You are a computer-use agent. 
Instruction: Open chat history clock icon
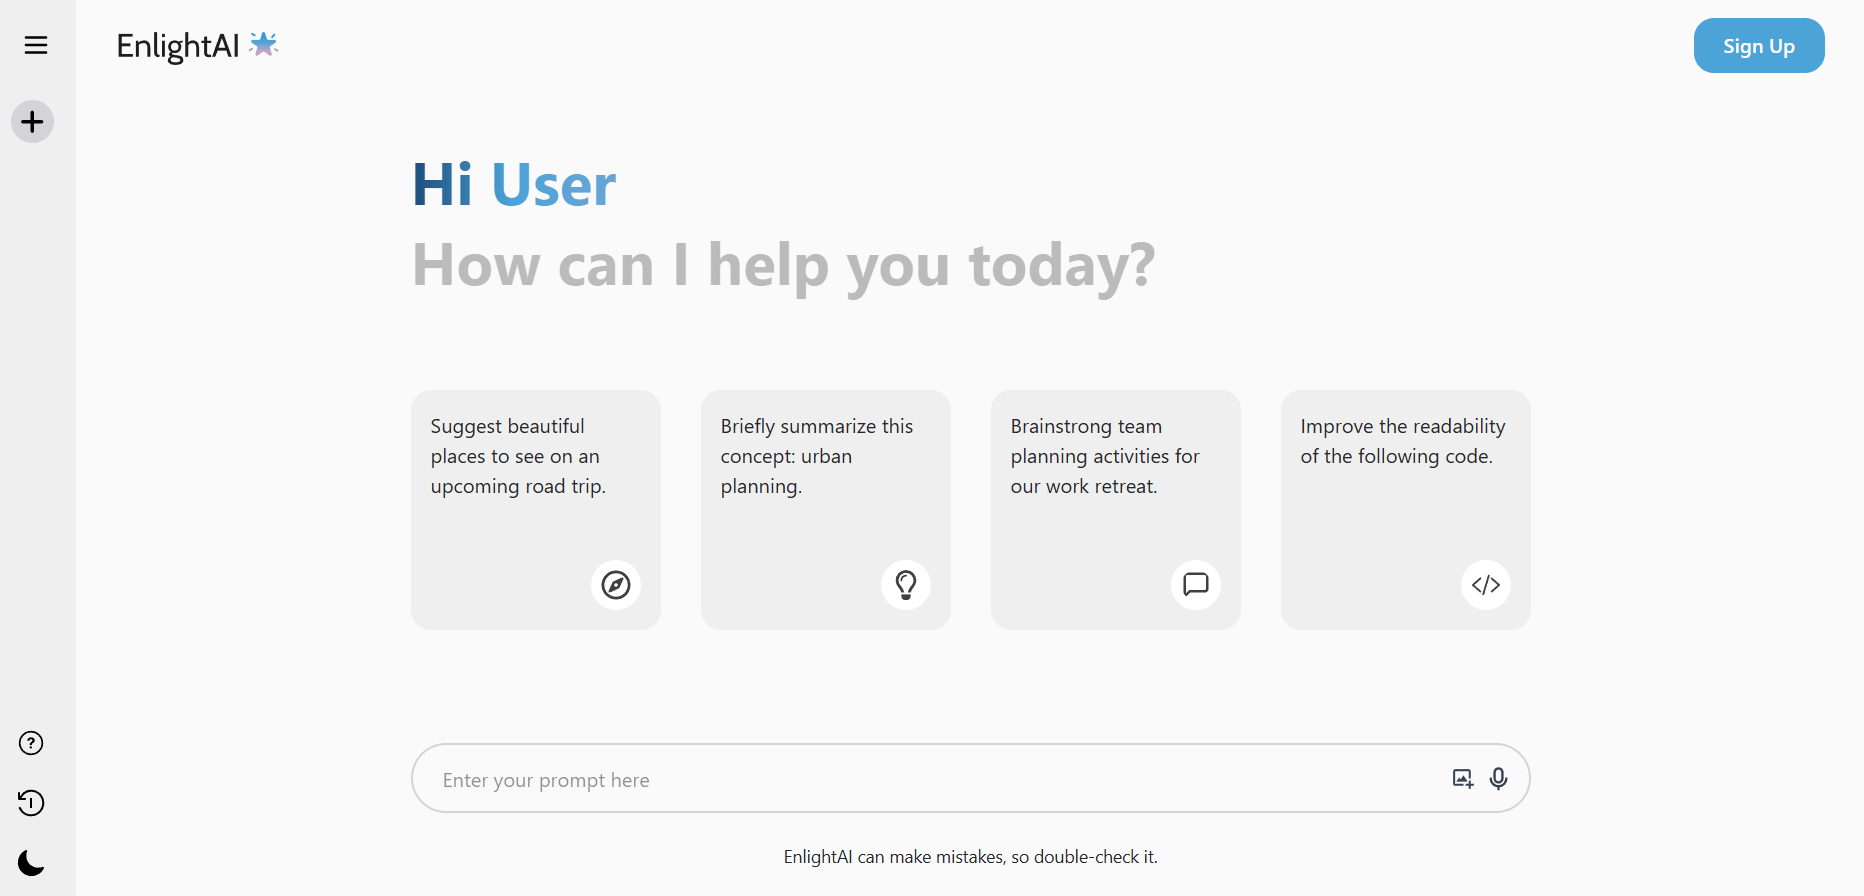pos(32,803)
